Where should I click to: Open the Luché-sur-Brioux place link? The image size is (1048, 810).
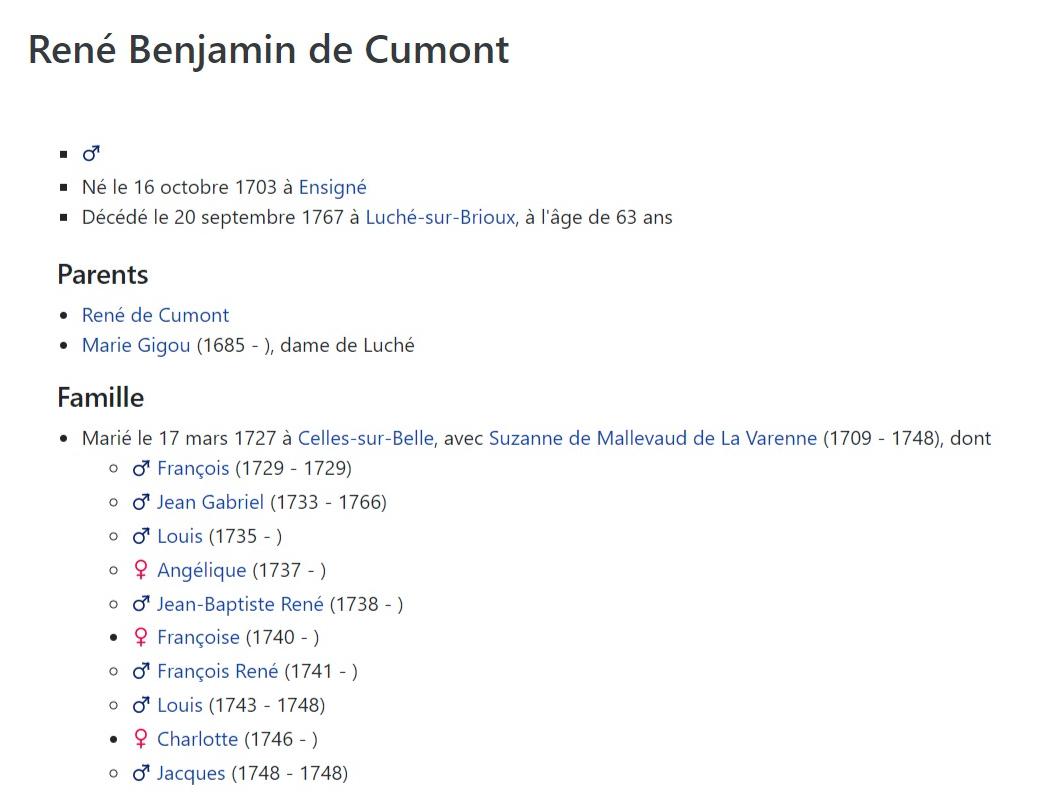440,217
